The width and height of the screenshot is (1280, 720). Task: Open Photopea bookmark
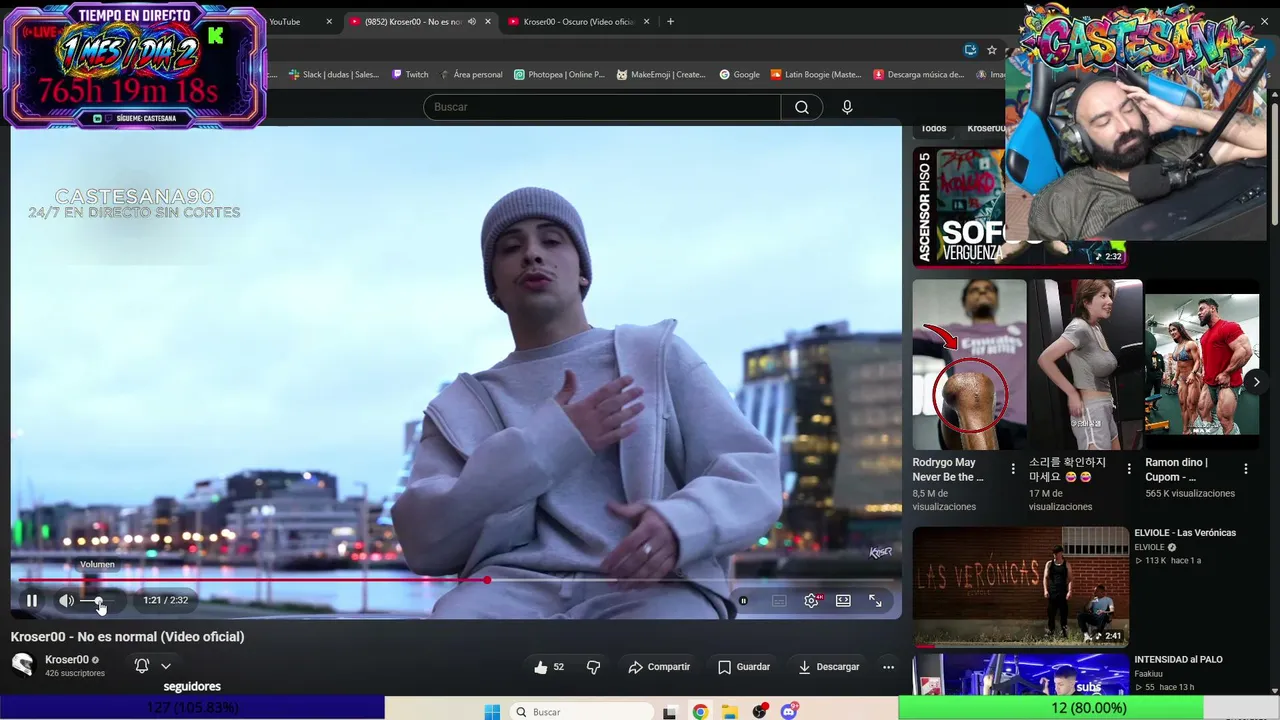[x=559, y=74]
